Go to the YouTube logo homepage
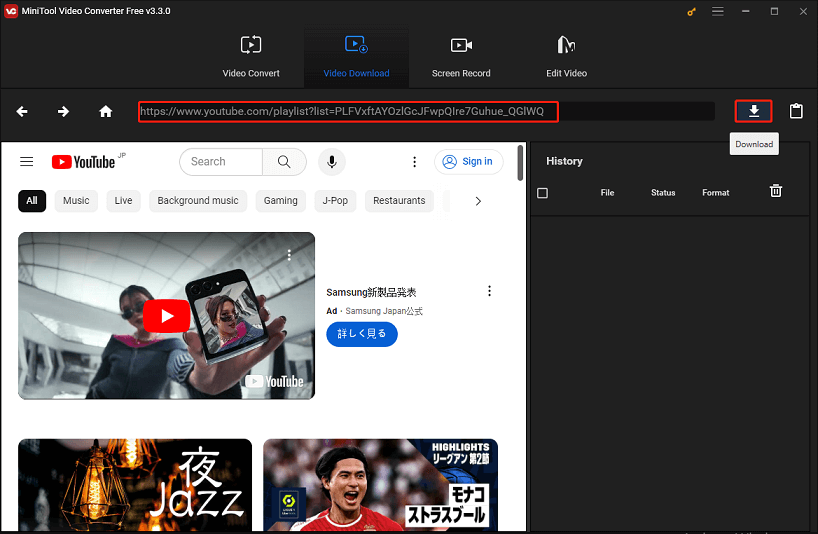Viewport: 818px width, 534px height. (83, 162)
